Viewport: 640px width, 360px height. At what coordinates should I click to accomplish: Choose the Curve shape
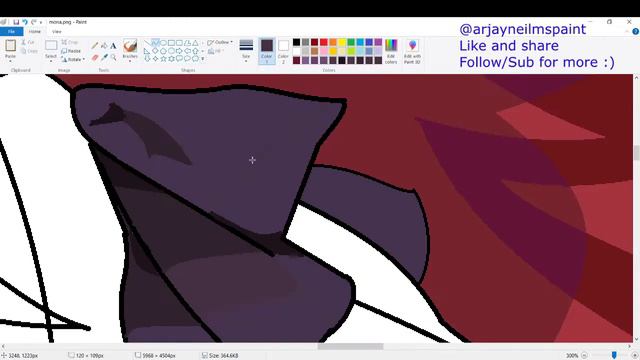[155, 43]
